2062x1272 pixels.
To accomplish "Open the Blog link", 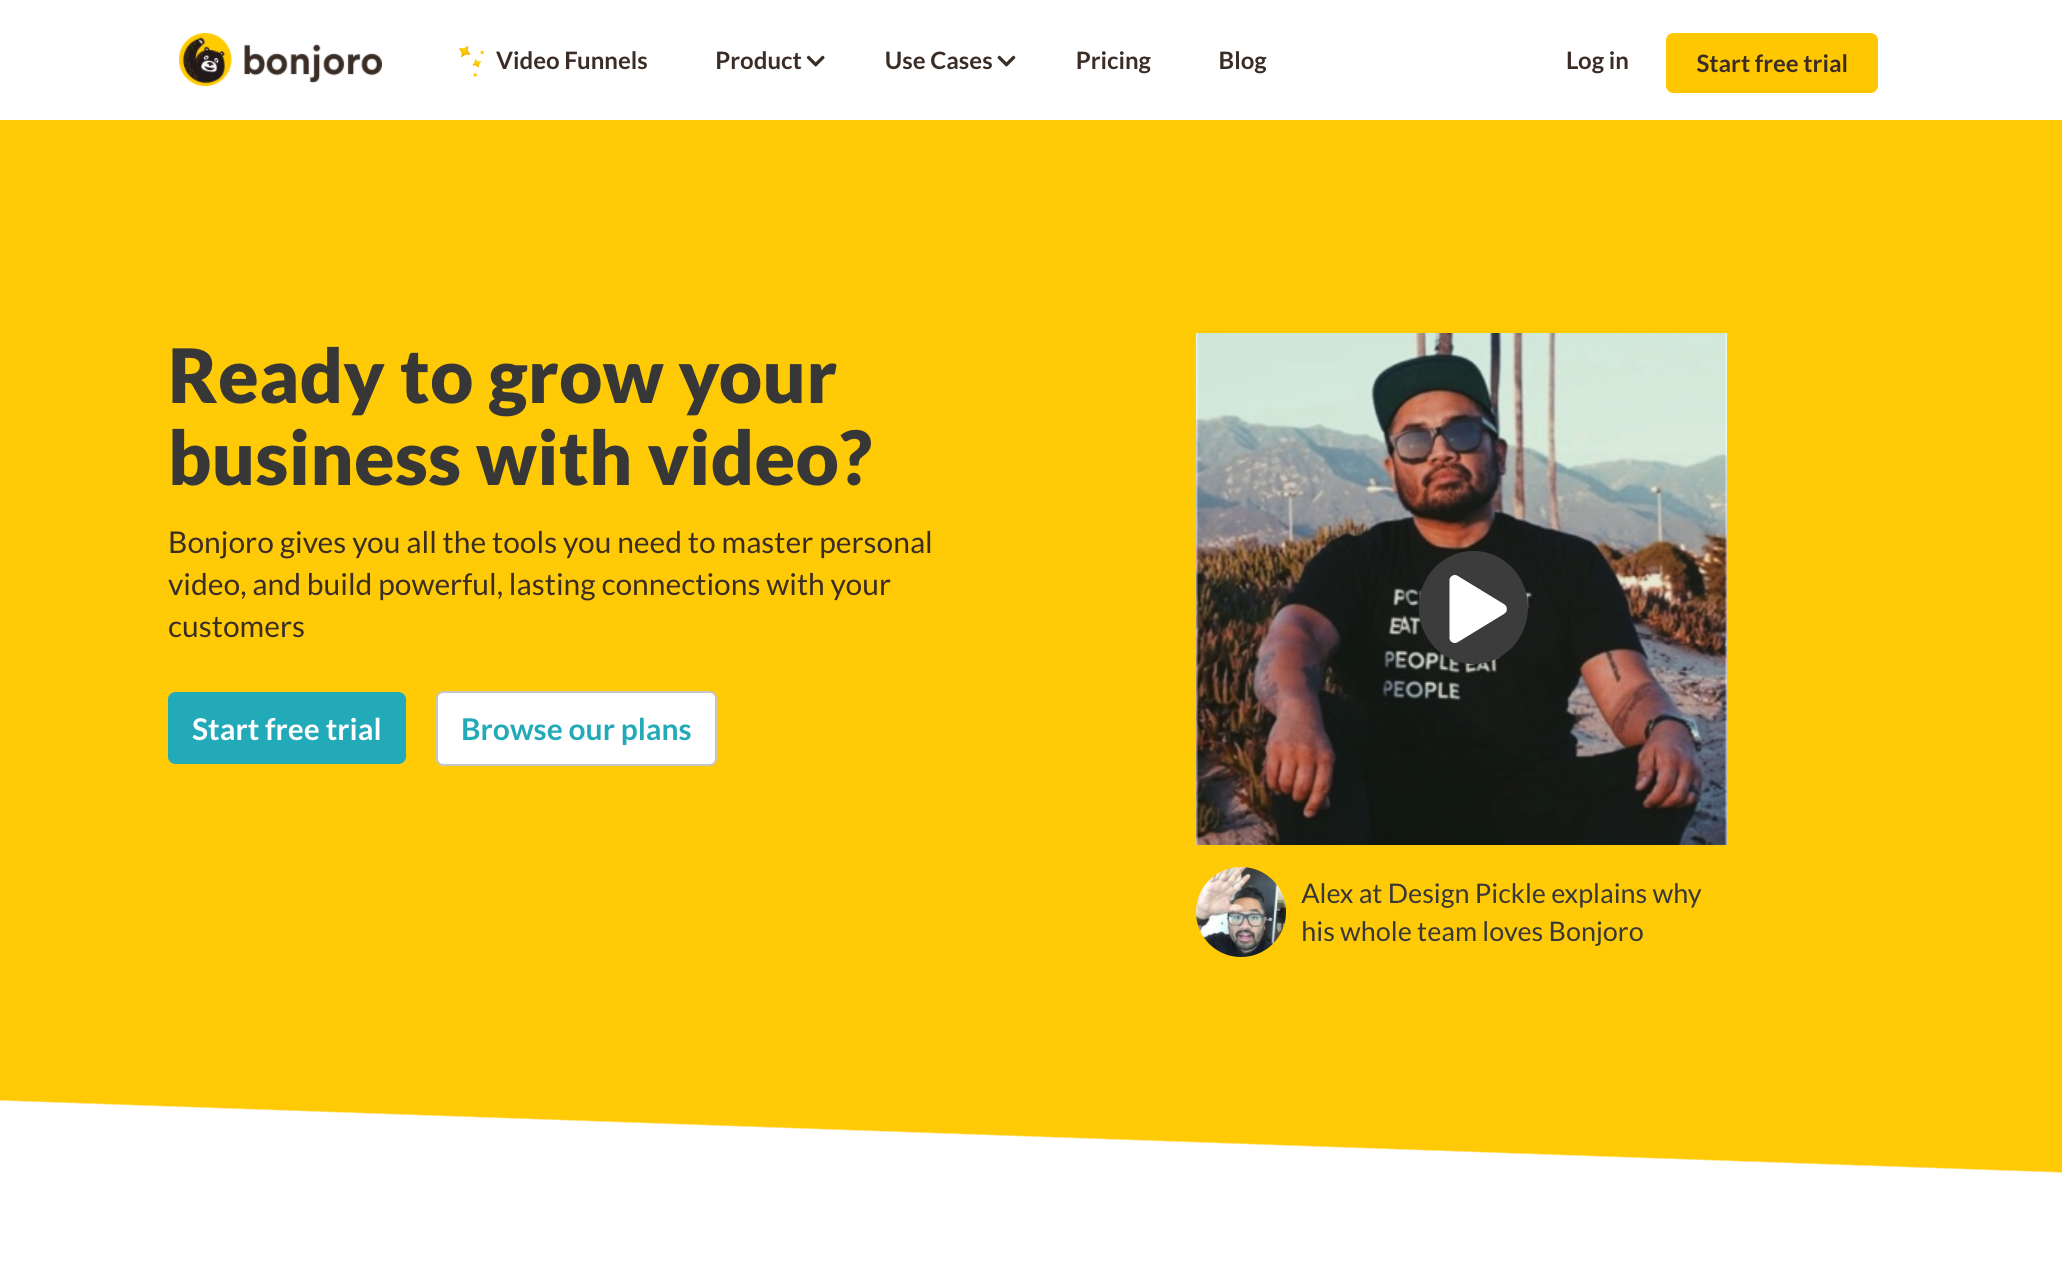I will coord(1242,61).
